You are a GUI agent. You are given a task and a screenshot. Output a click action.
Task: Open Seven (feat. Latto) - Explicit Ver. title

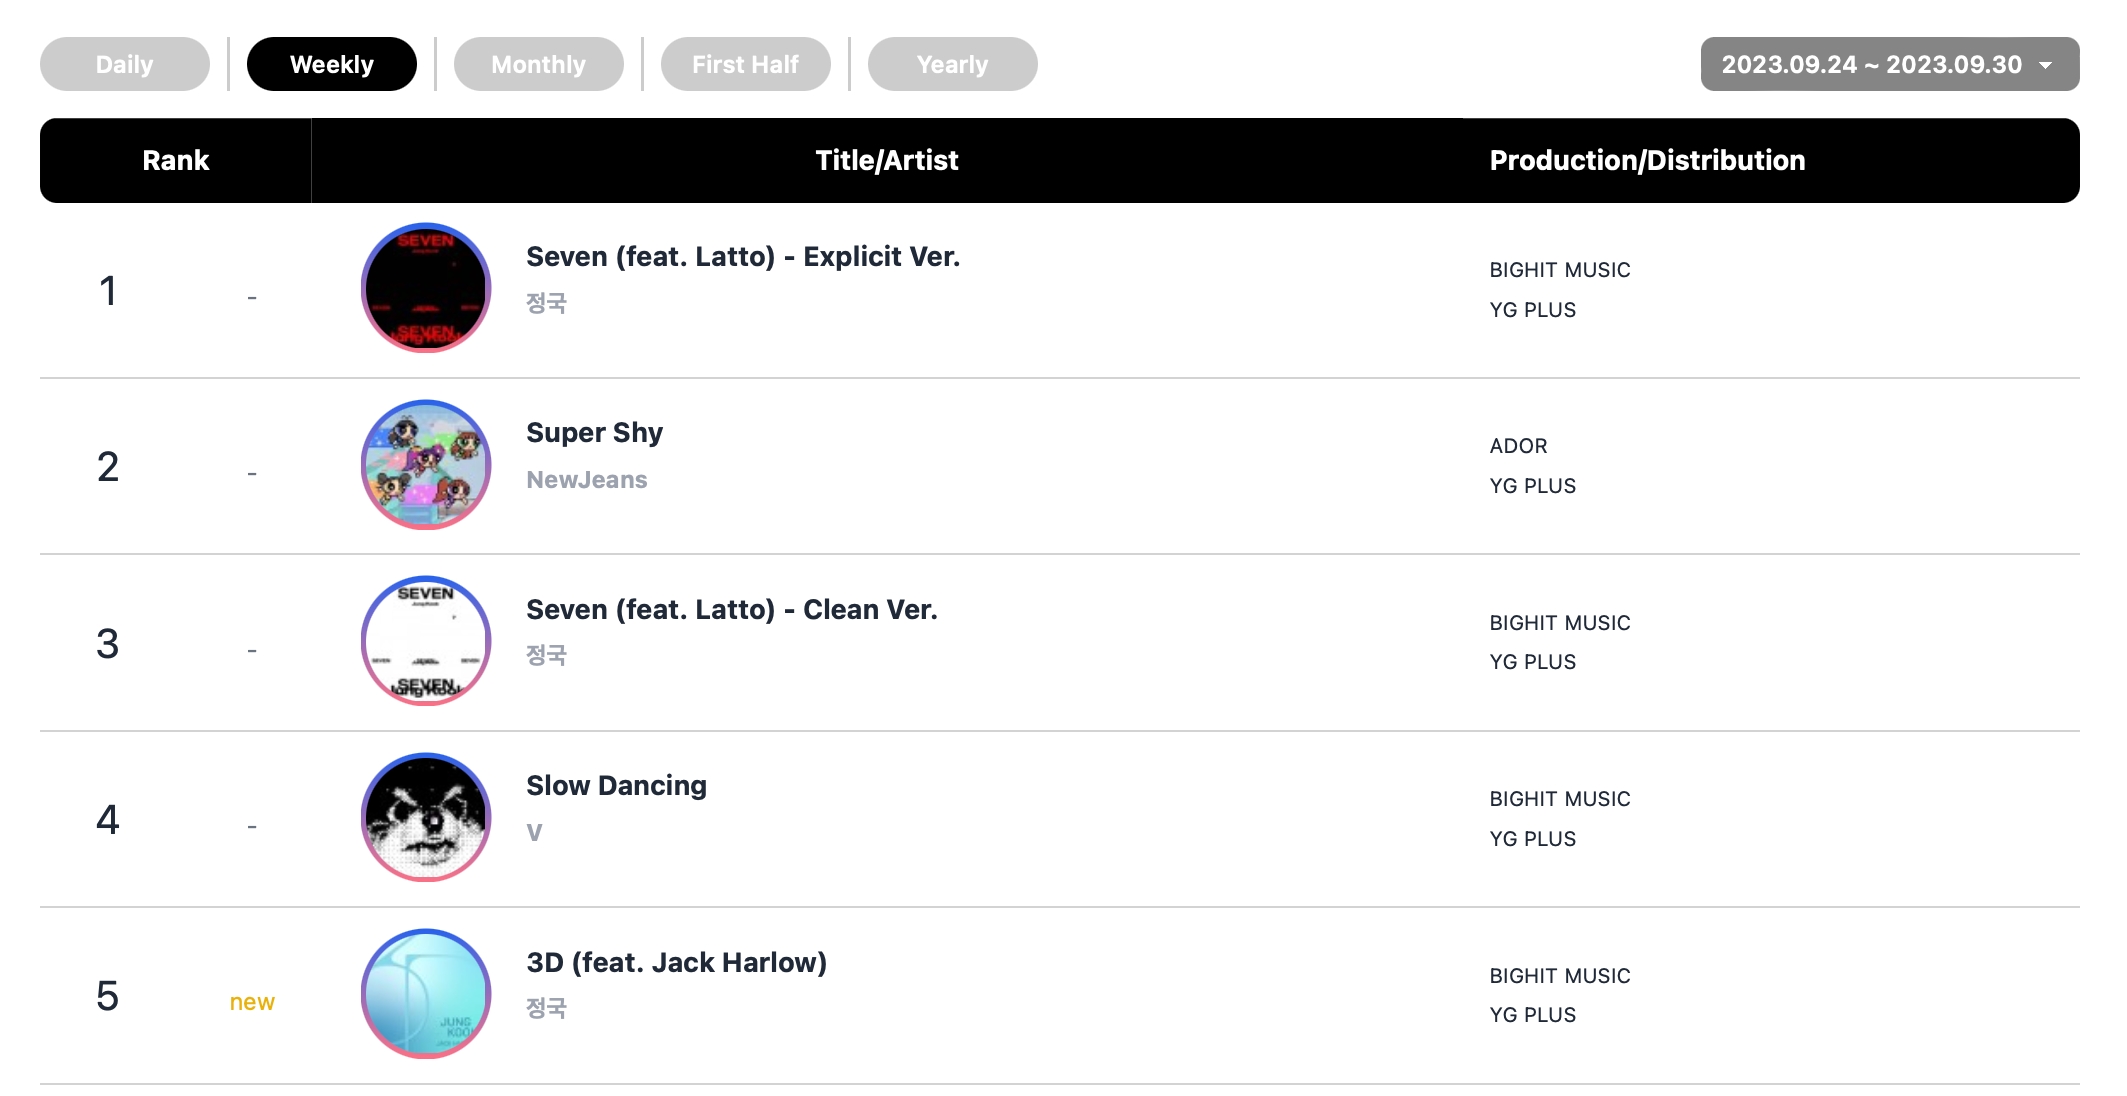(x=743, y=257)
